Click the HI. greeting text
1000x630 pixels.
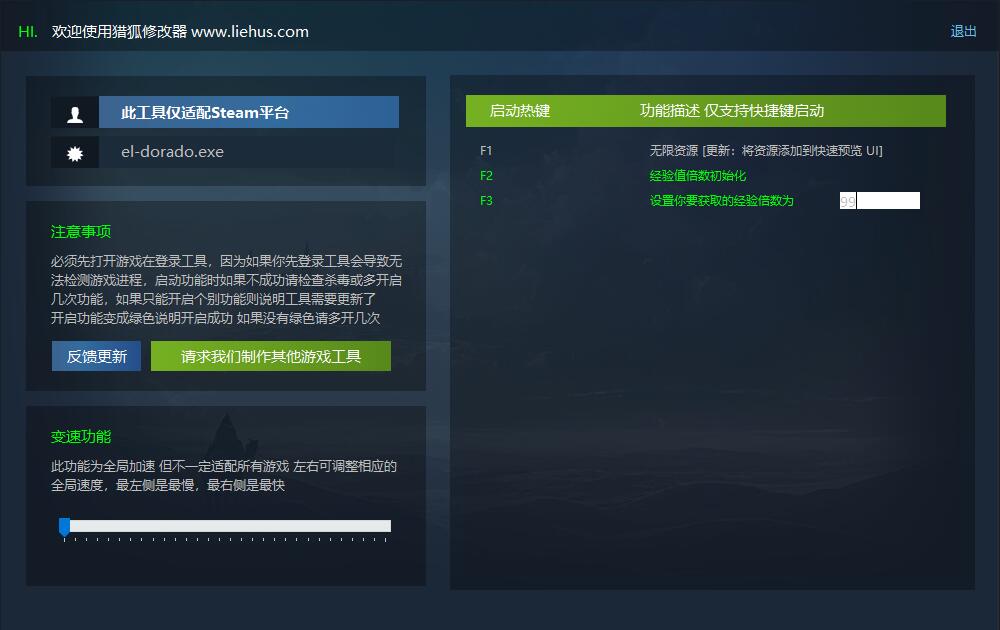[x=28, y=31]
